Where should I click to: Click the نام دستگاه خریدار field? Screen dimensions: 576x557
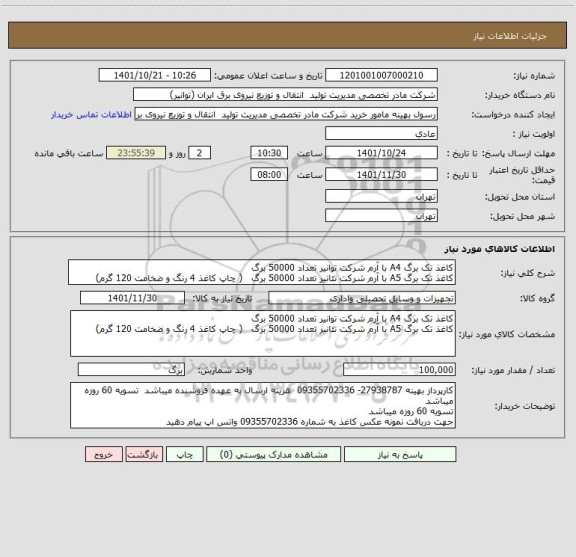[285, 95]
